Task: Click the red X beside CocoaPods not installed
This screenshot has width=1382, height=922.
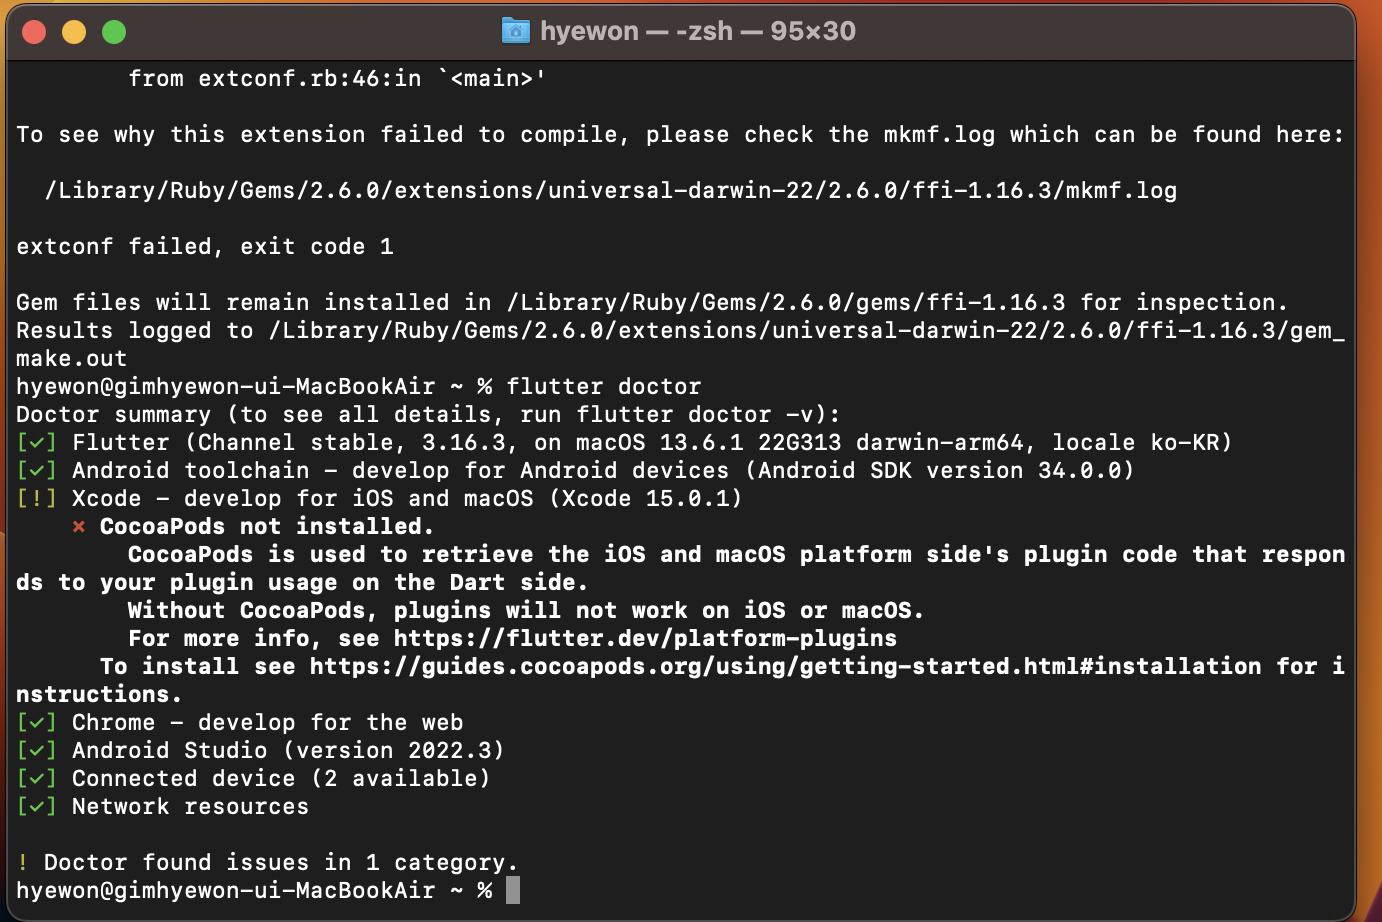Action: click(79, 526)
